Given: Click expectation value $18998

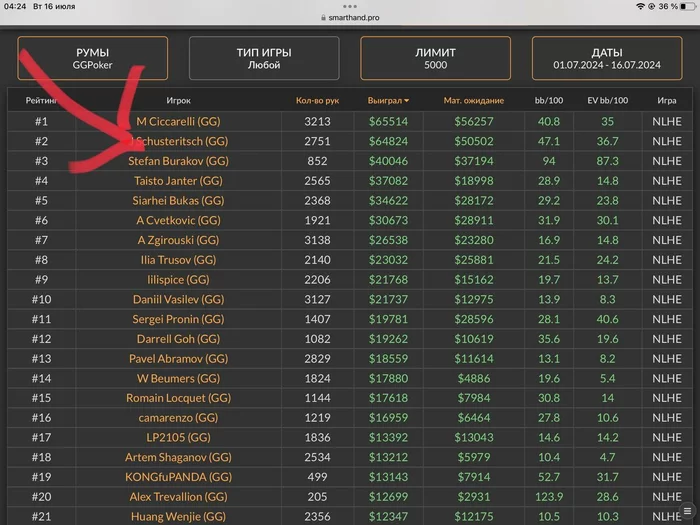Looking at the screenshot, I should point(474,181).
